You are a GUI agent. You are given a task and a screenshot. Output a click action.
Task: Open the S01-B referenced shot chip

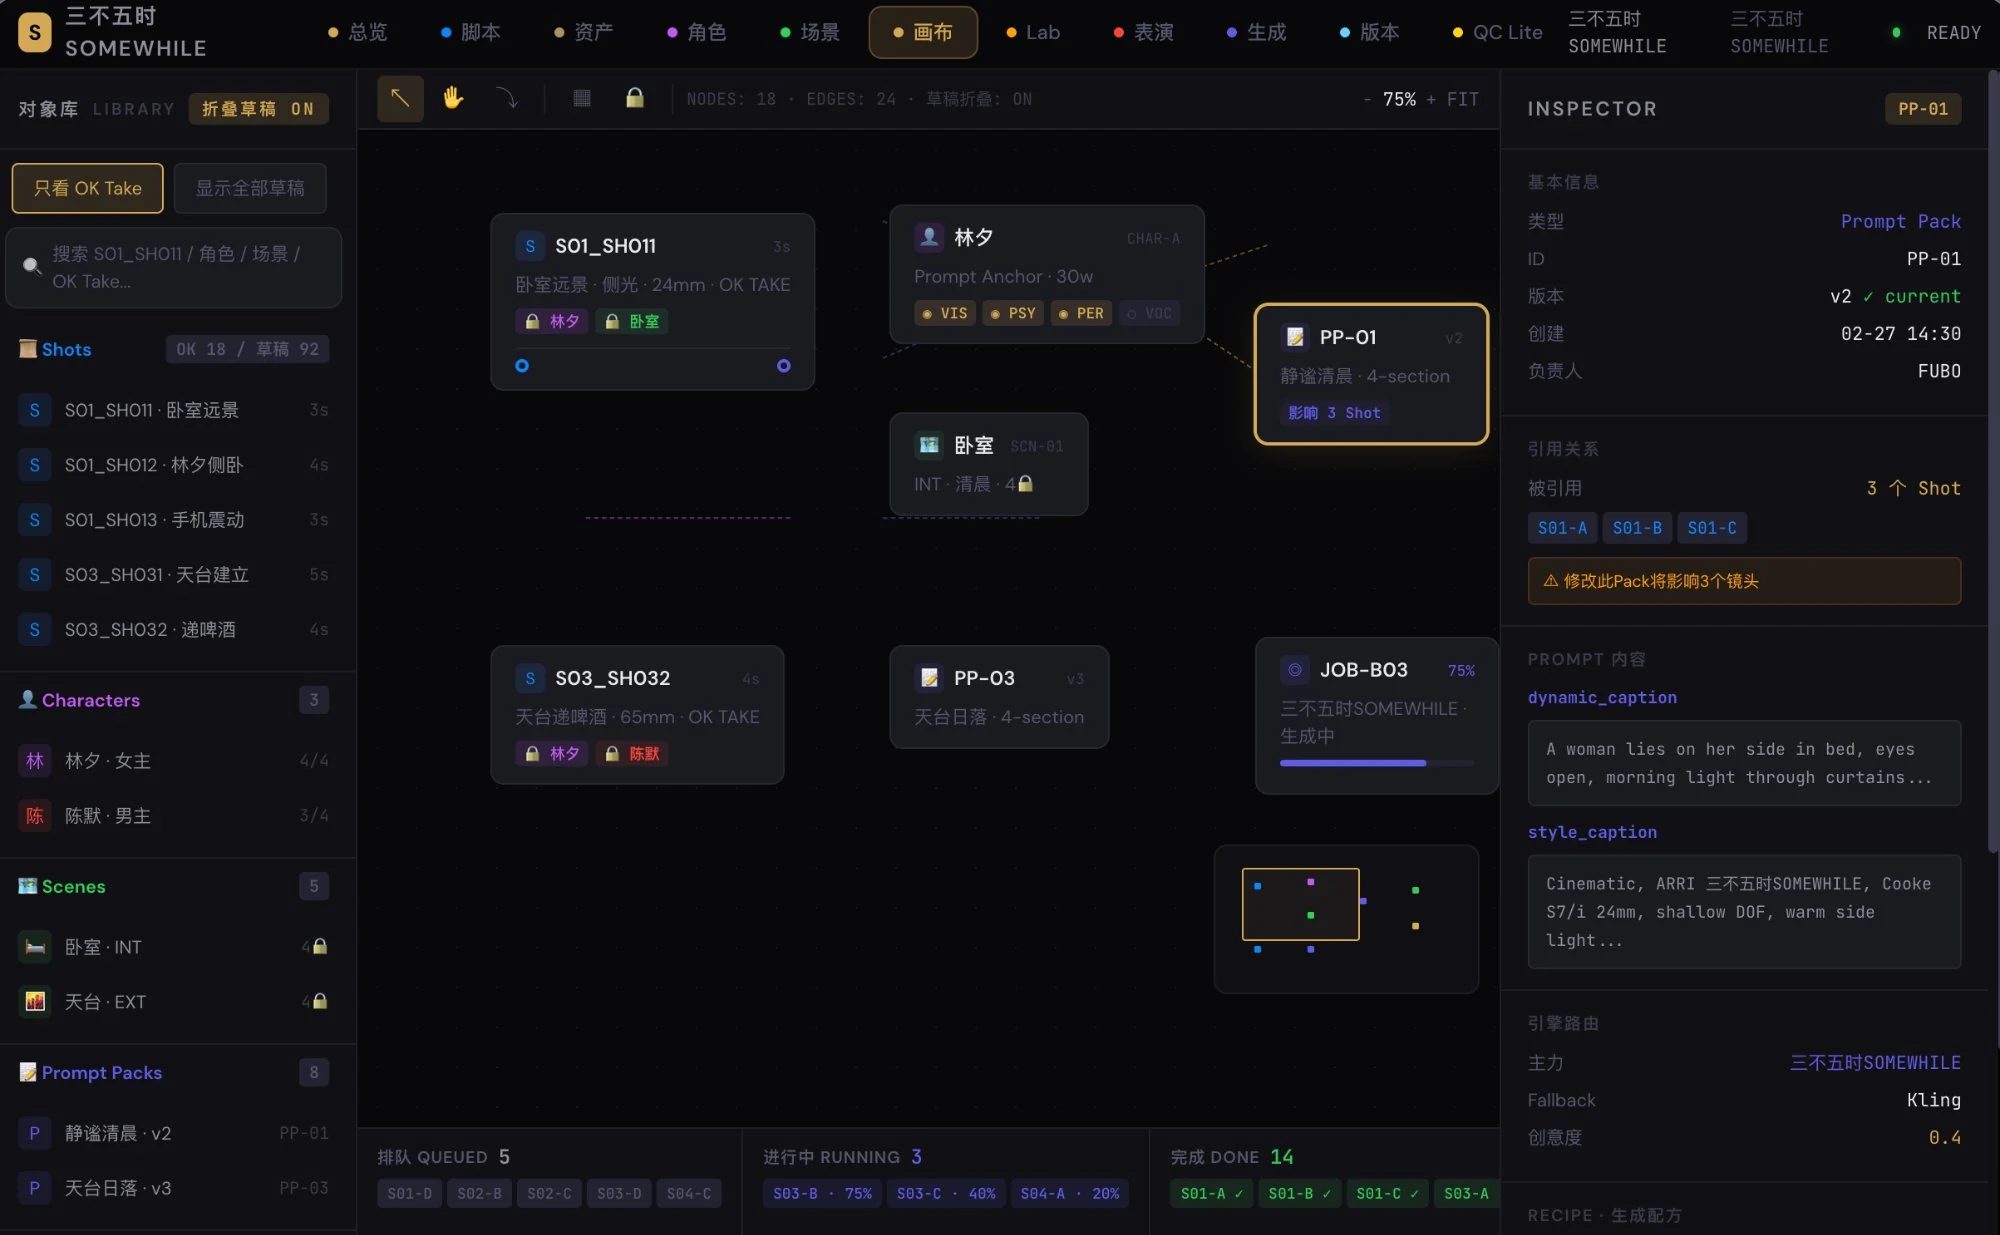pos(1636,528)
